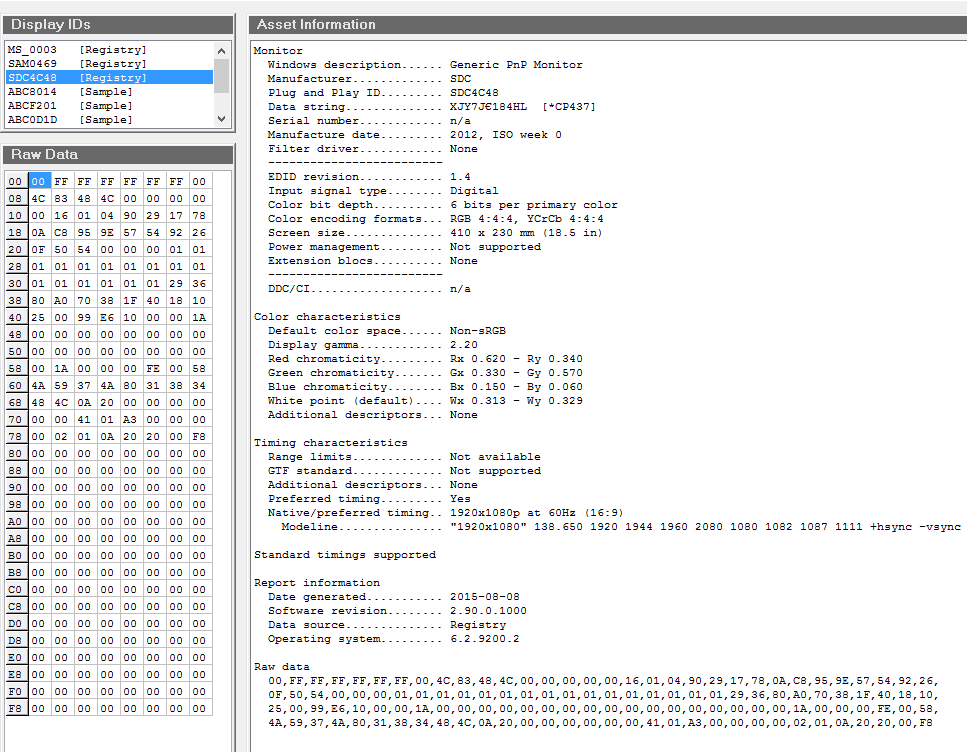Click the Windows description line
This screenshot has height=752, width=967.
pyautogui.click(x=425, y=65)
